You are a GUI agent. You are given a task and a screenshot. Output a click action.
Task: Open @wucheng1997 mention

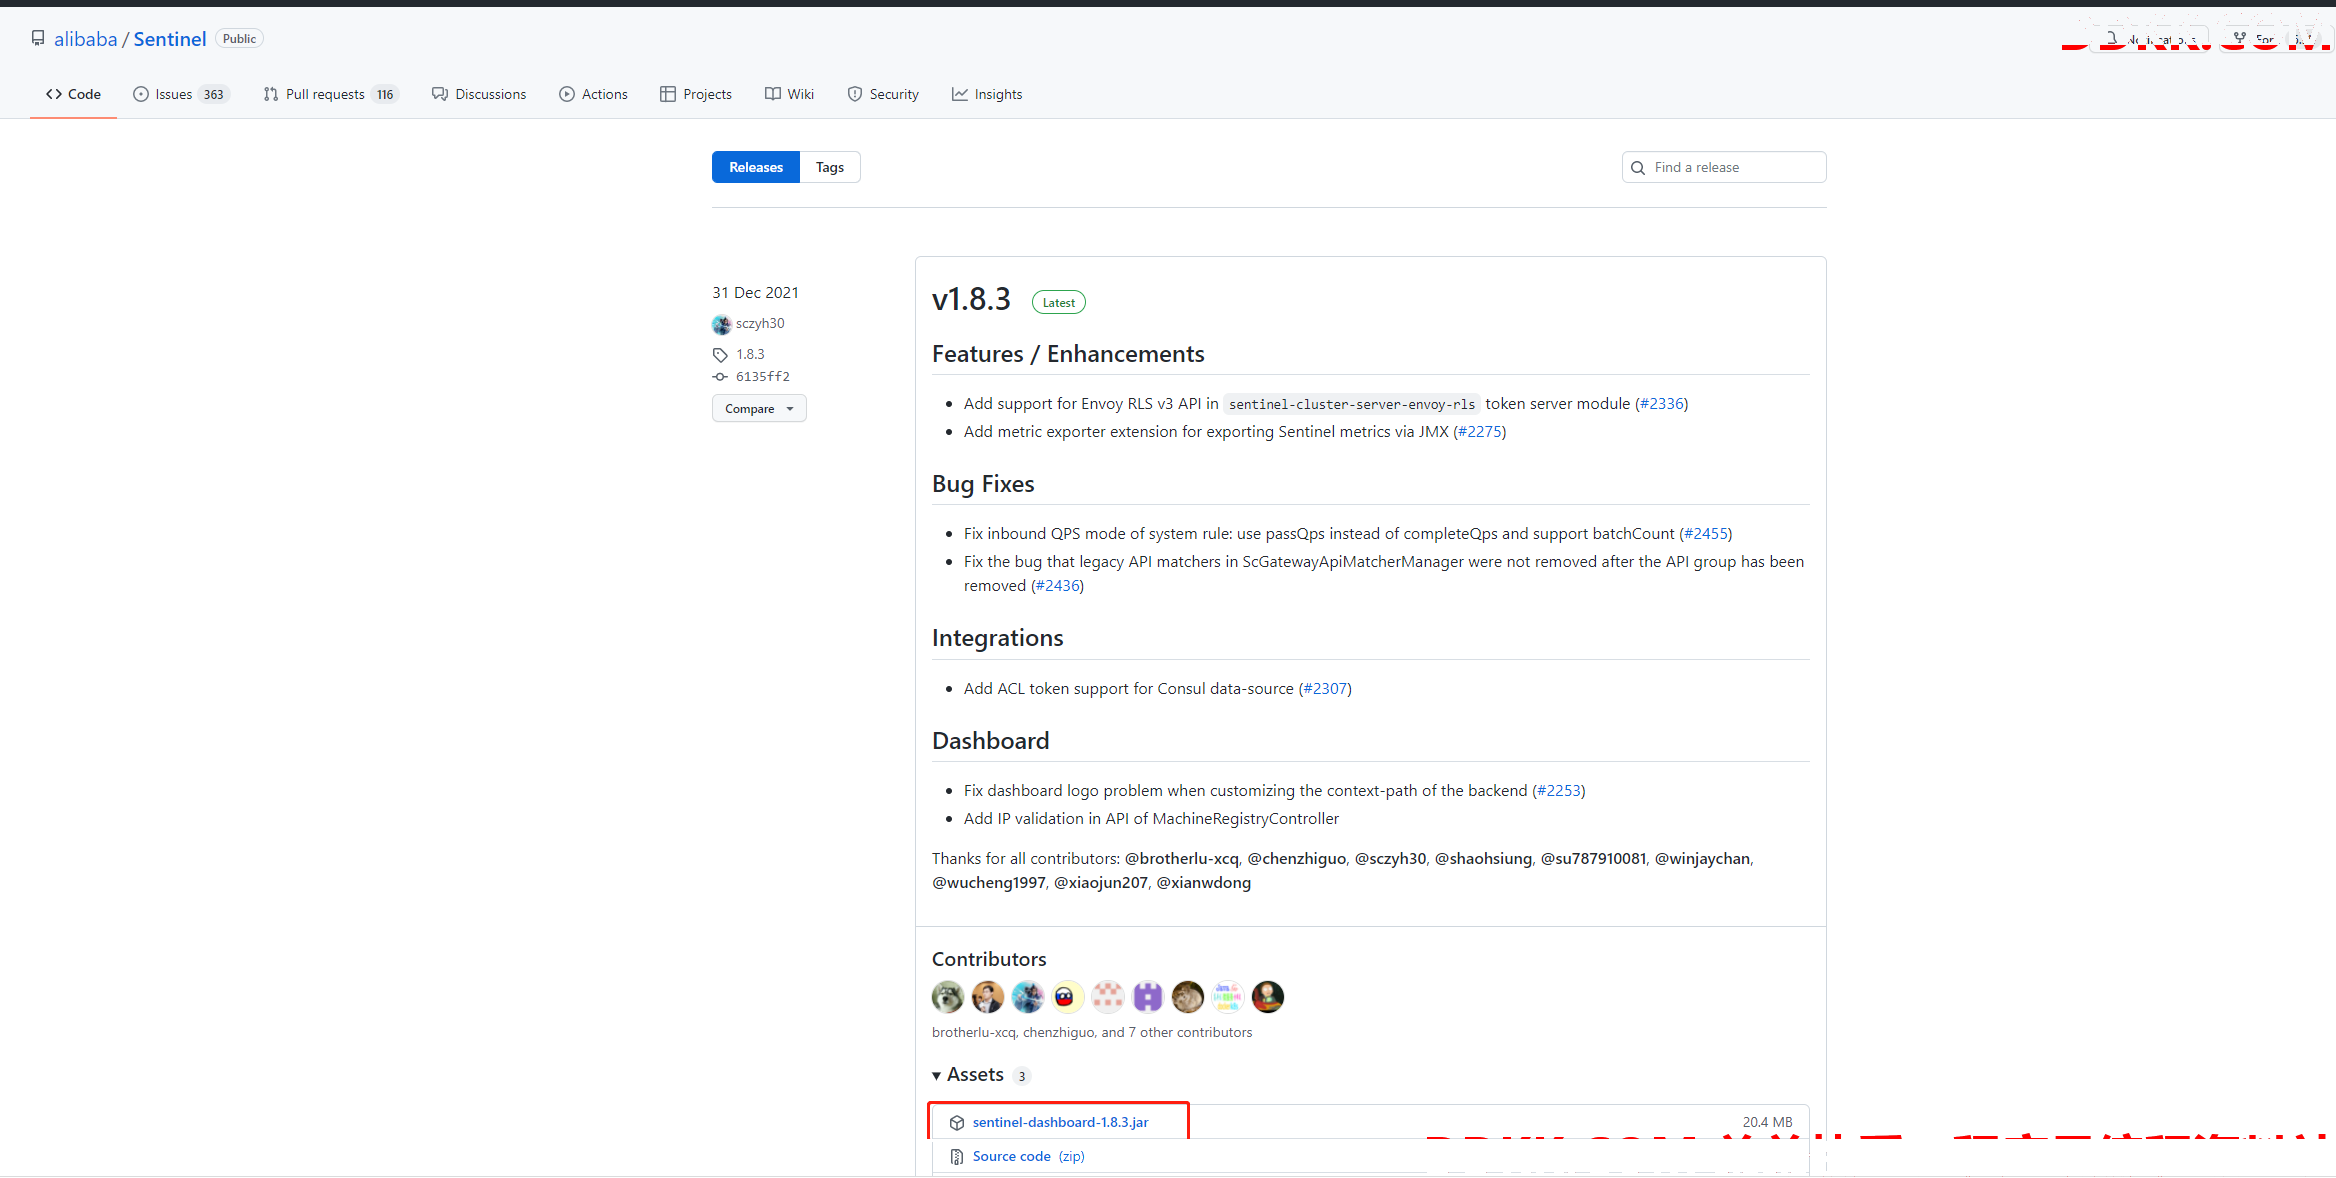pos(989,882)
